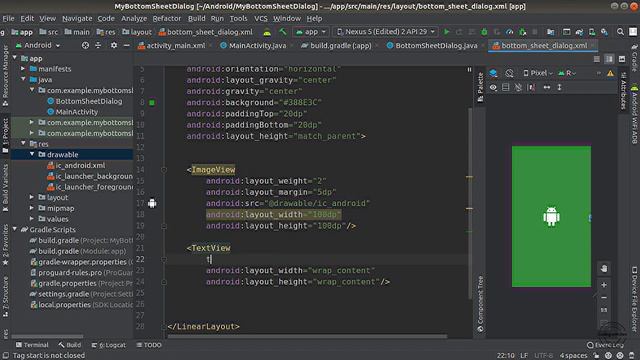Click the Design Surface layers icon

[493, 73]
